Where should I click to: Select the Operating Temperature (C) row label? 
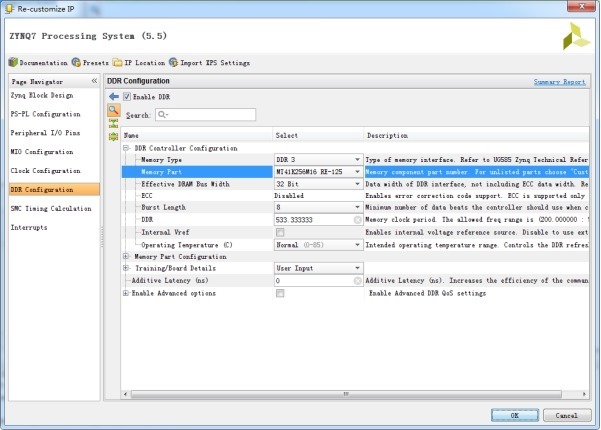coord(187,245)
